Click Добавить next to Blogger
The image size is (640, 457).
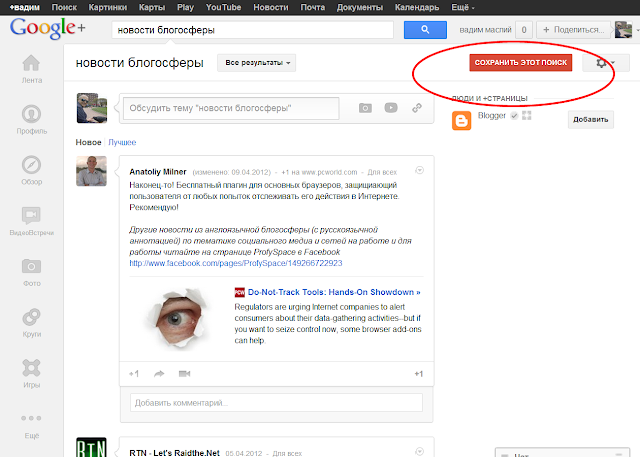[x=591, y=120]
